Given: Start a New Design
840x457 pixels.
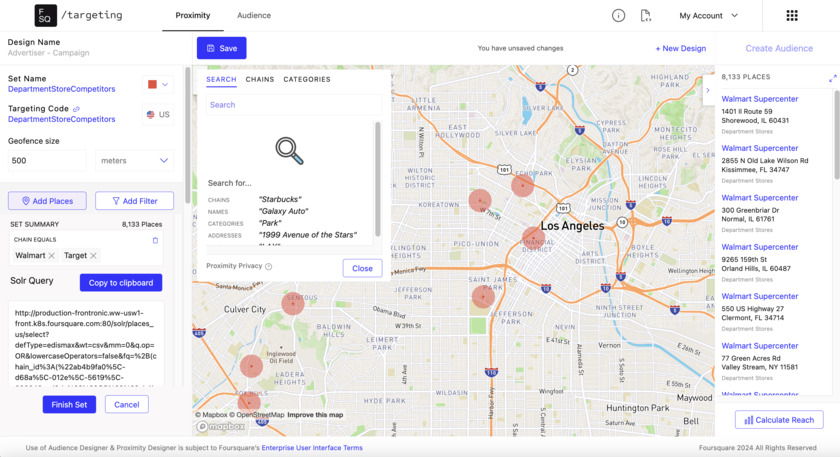Looking at the screenshot, I should point(681,48).
